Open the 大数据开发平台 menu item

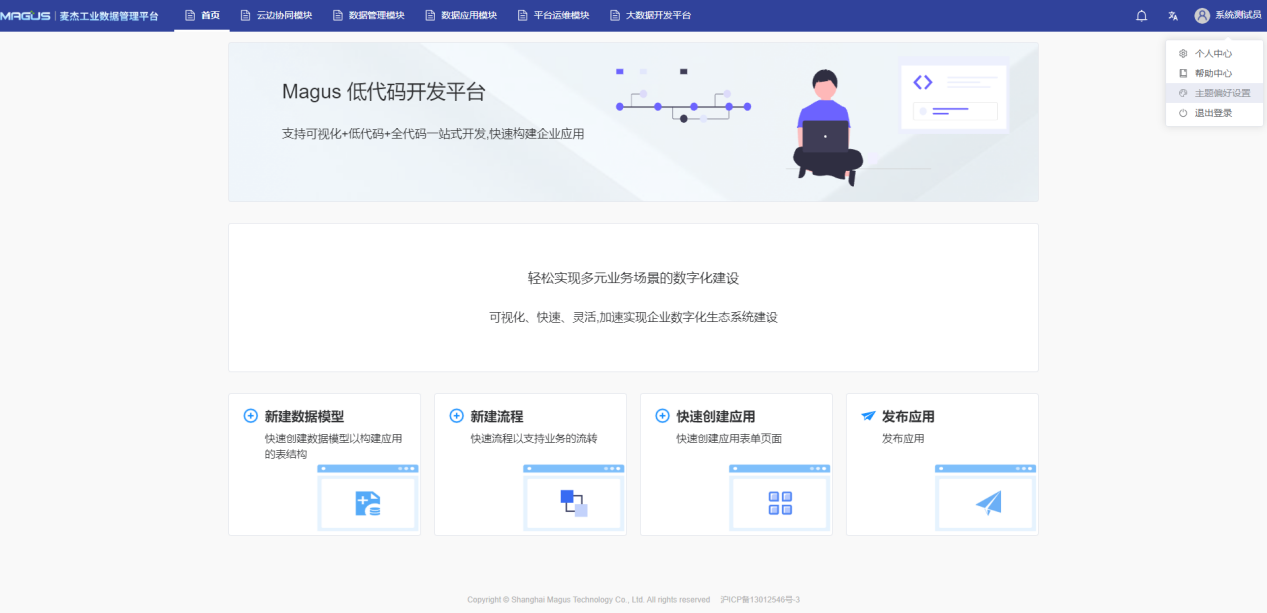[x=650, y=16]
